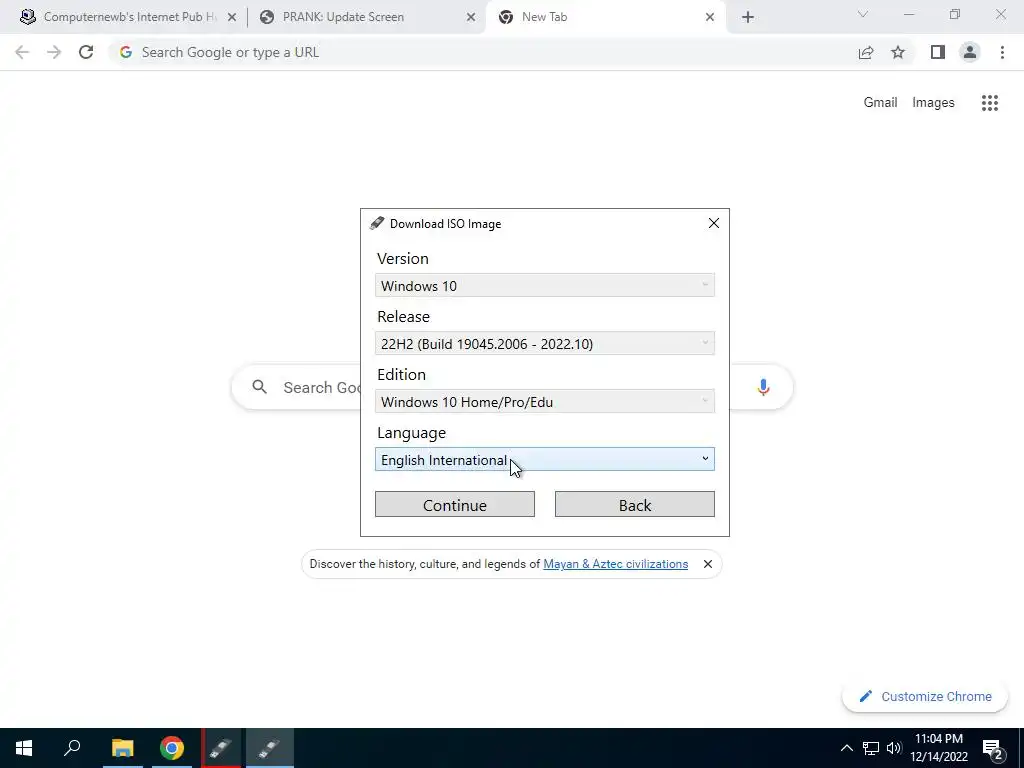
Task: Click the Chrome forward navigation arrow
Action: click(x=54, y=52)
